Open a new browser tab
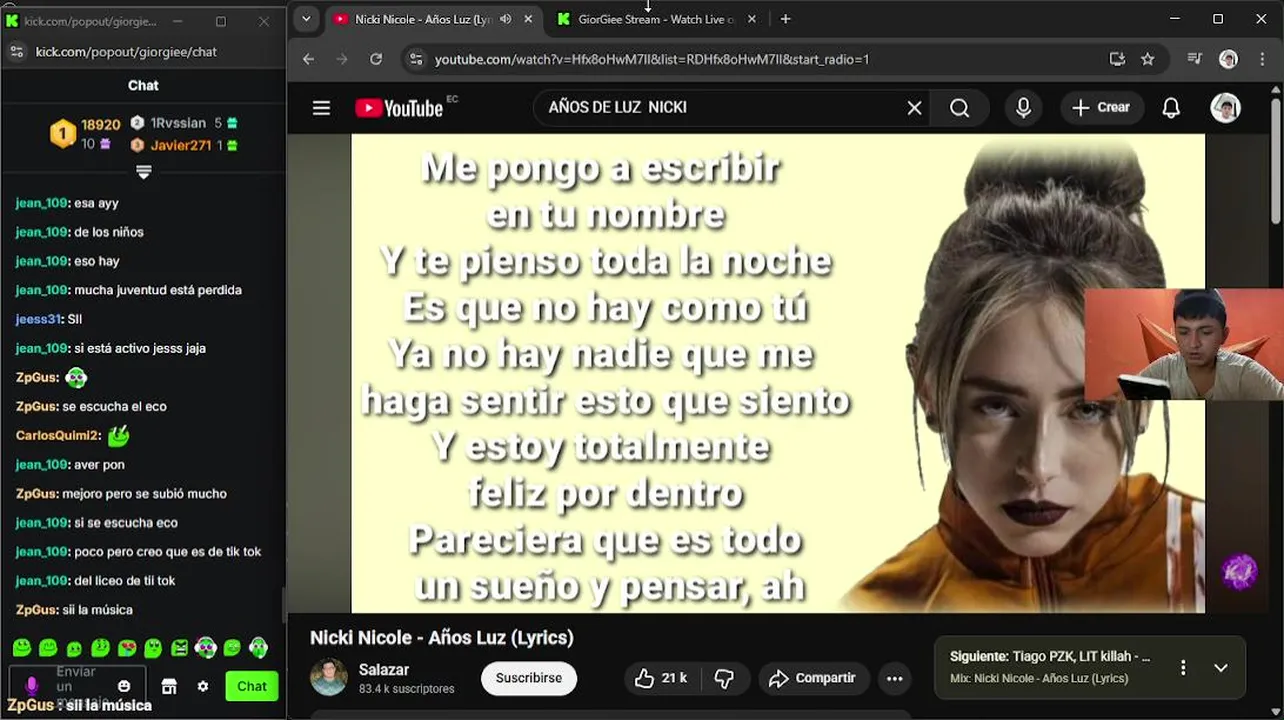This screenshot has width=1284, height=720. [785, 19]
